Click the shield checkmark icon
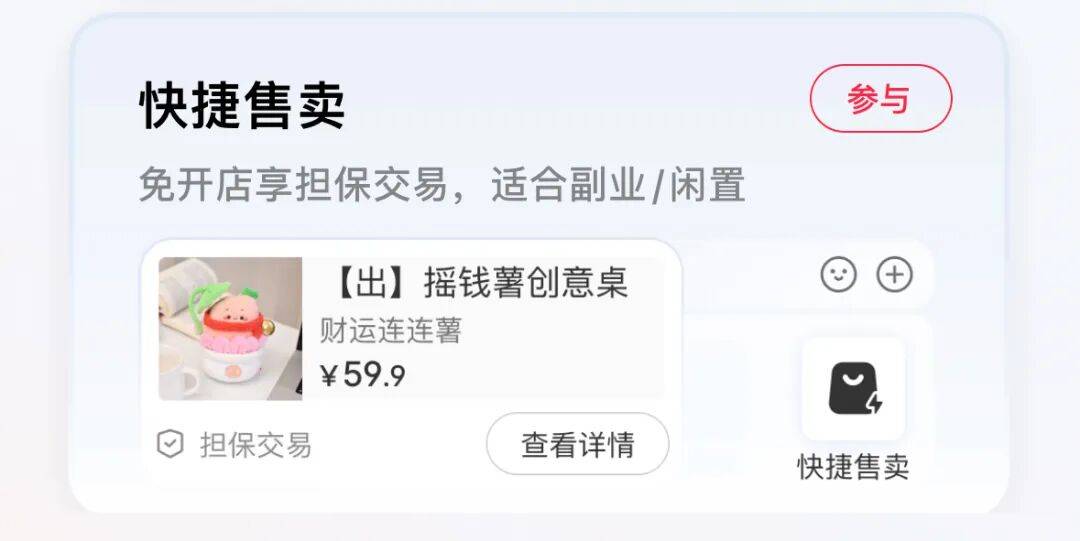This screenshot has height=541, width=1080. point(169,445)
